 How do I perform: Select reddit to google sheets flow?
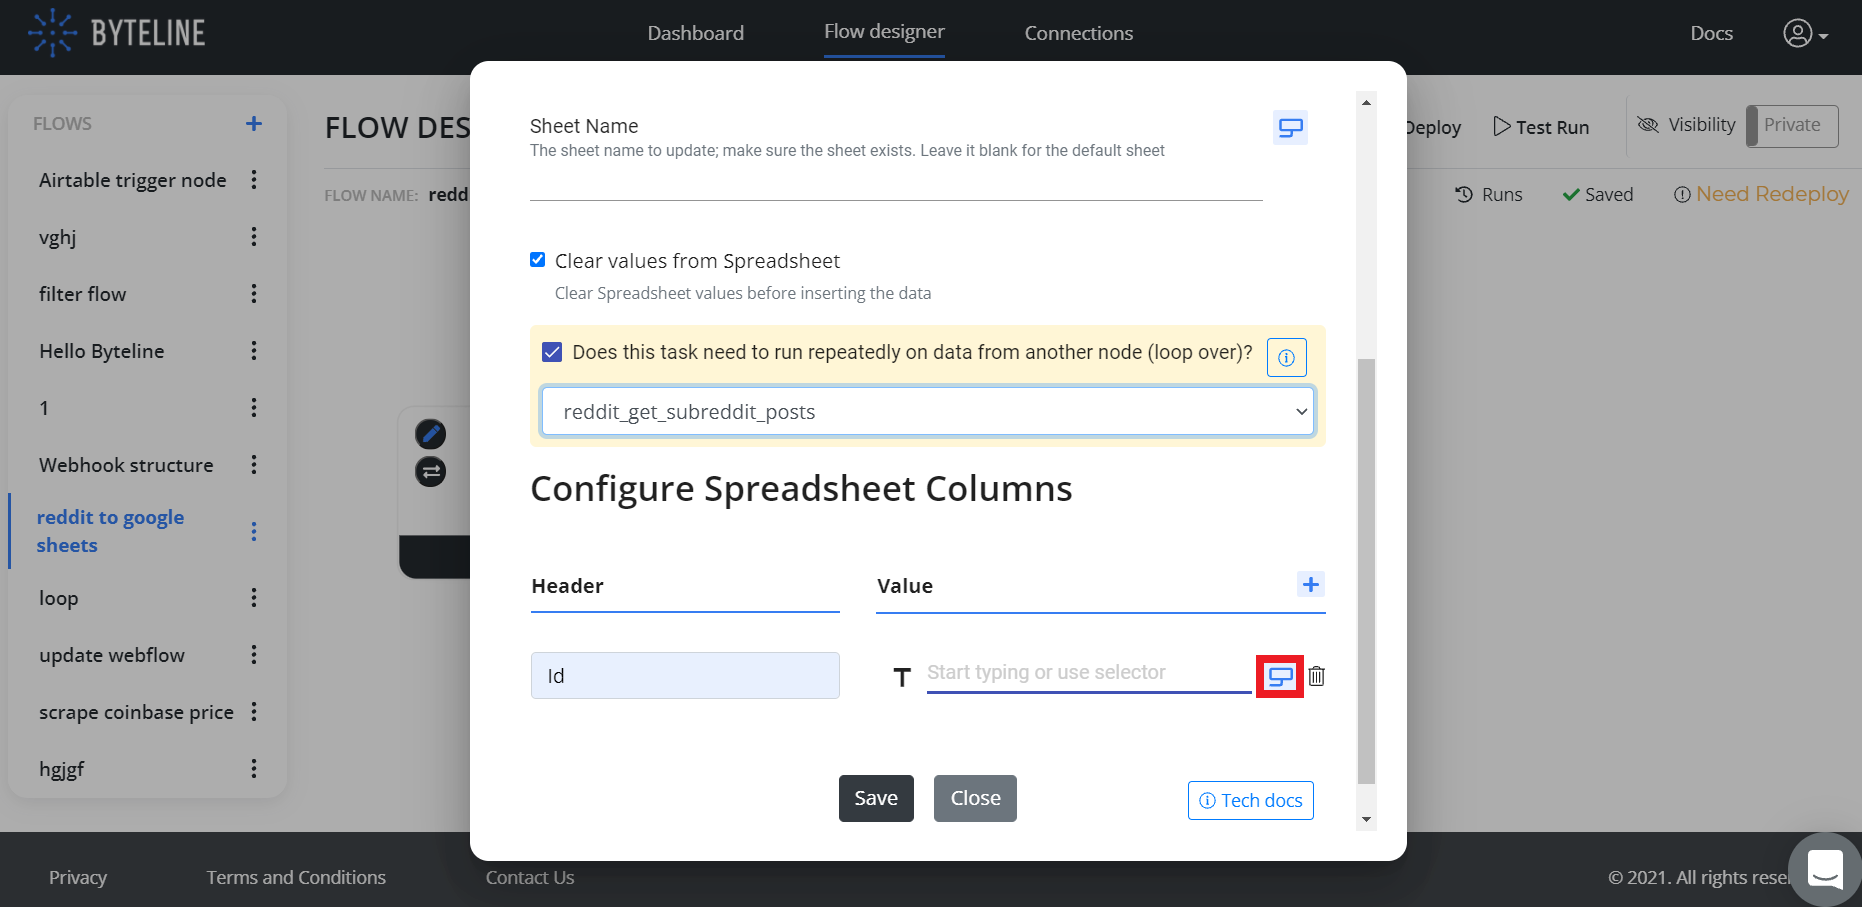(110, 531)
